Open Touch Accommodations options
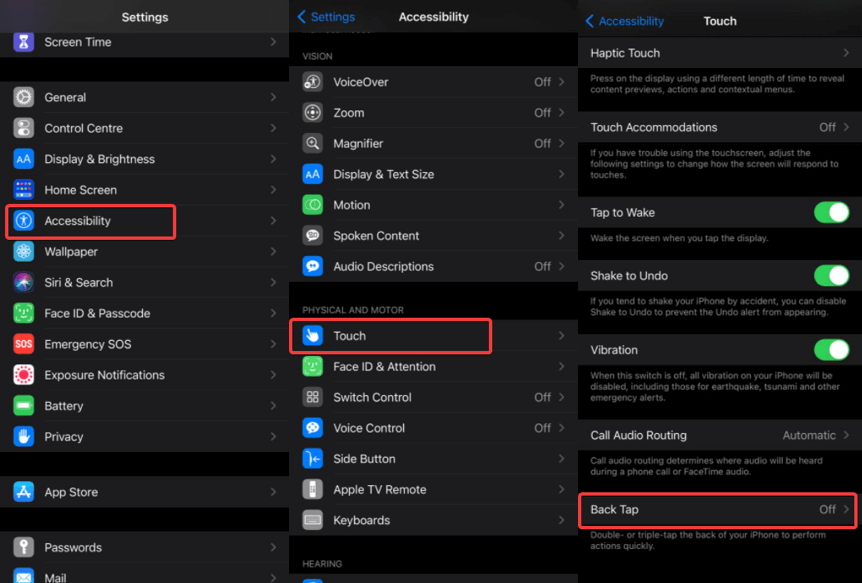 [x=717, y=127]
